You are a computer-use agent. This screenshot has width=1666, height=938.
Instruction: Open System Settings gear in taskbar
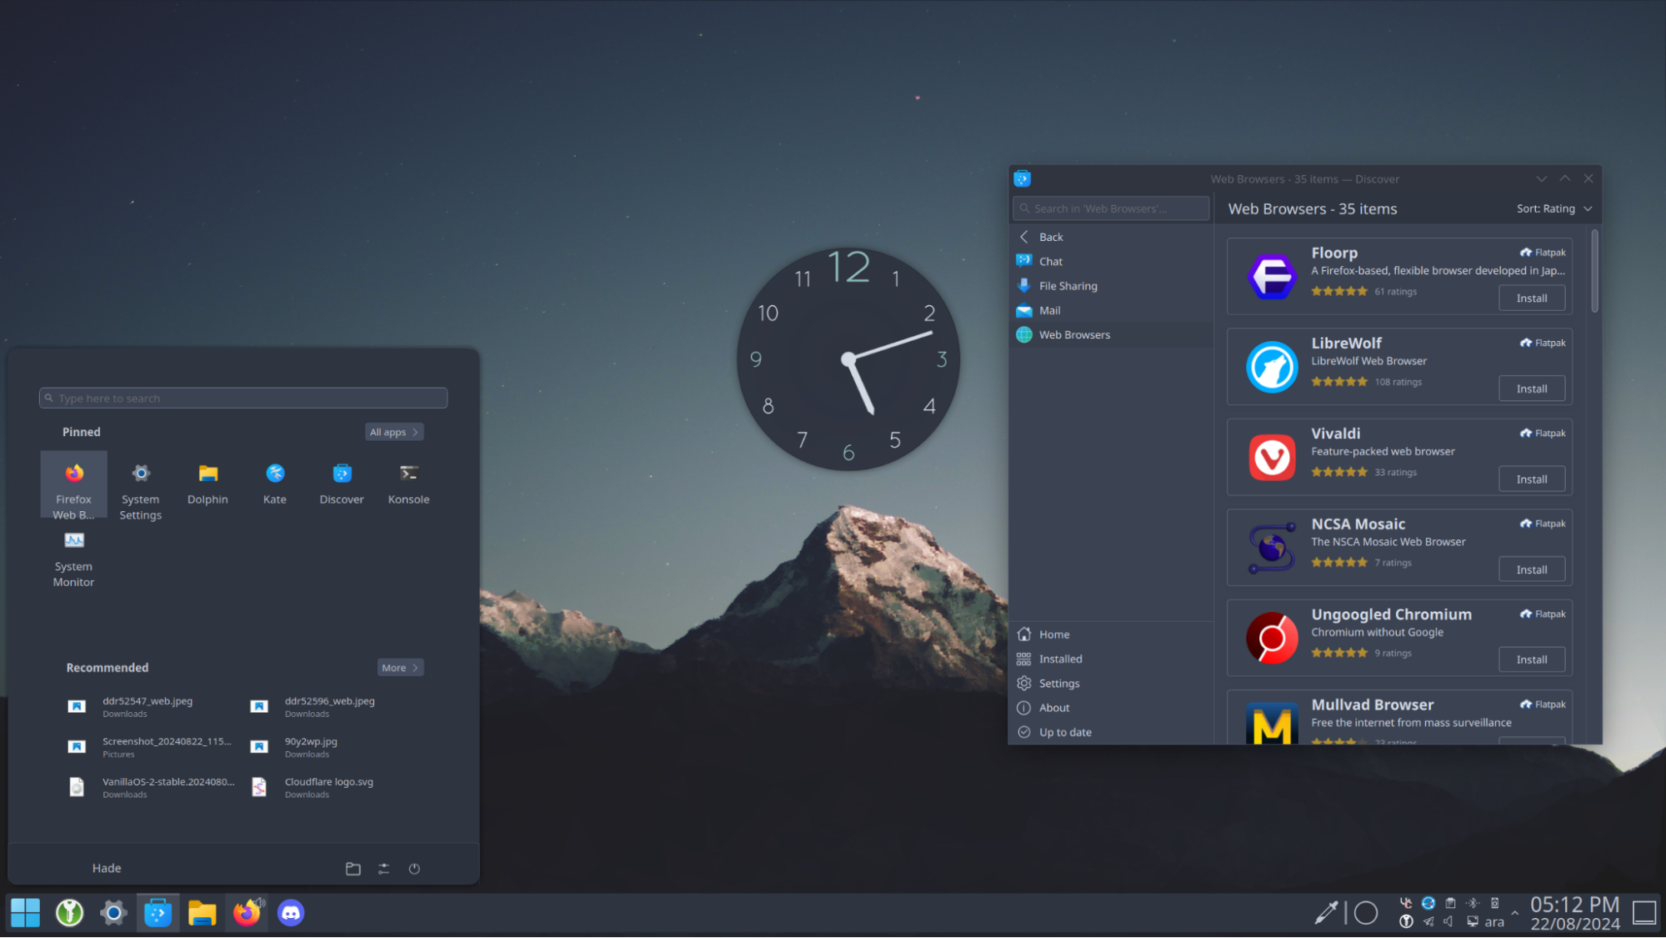pyautogui.click(x=113, y=912)
